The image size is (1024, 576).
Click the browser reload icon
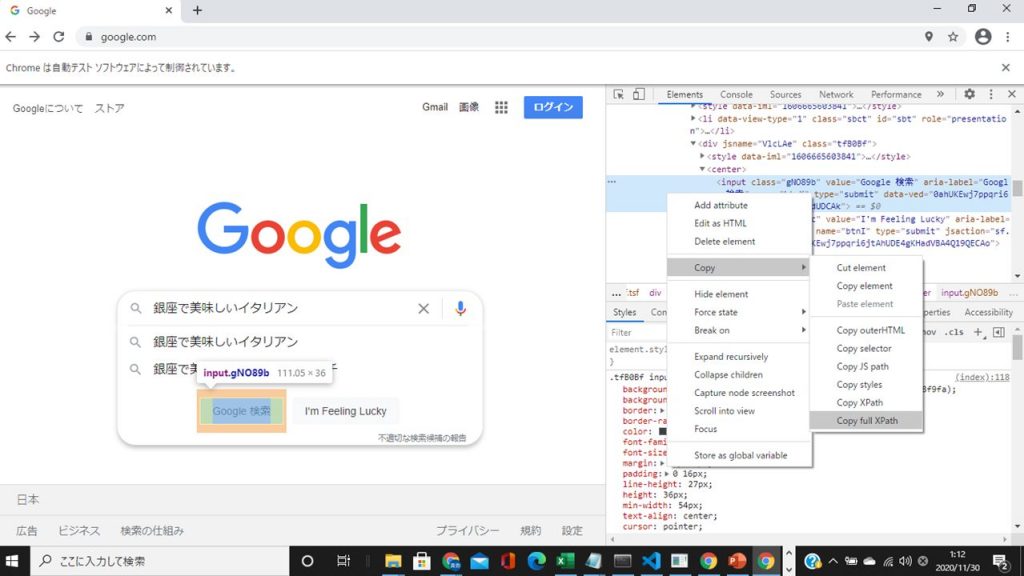59,37
